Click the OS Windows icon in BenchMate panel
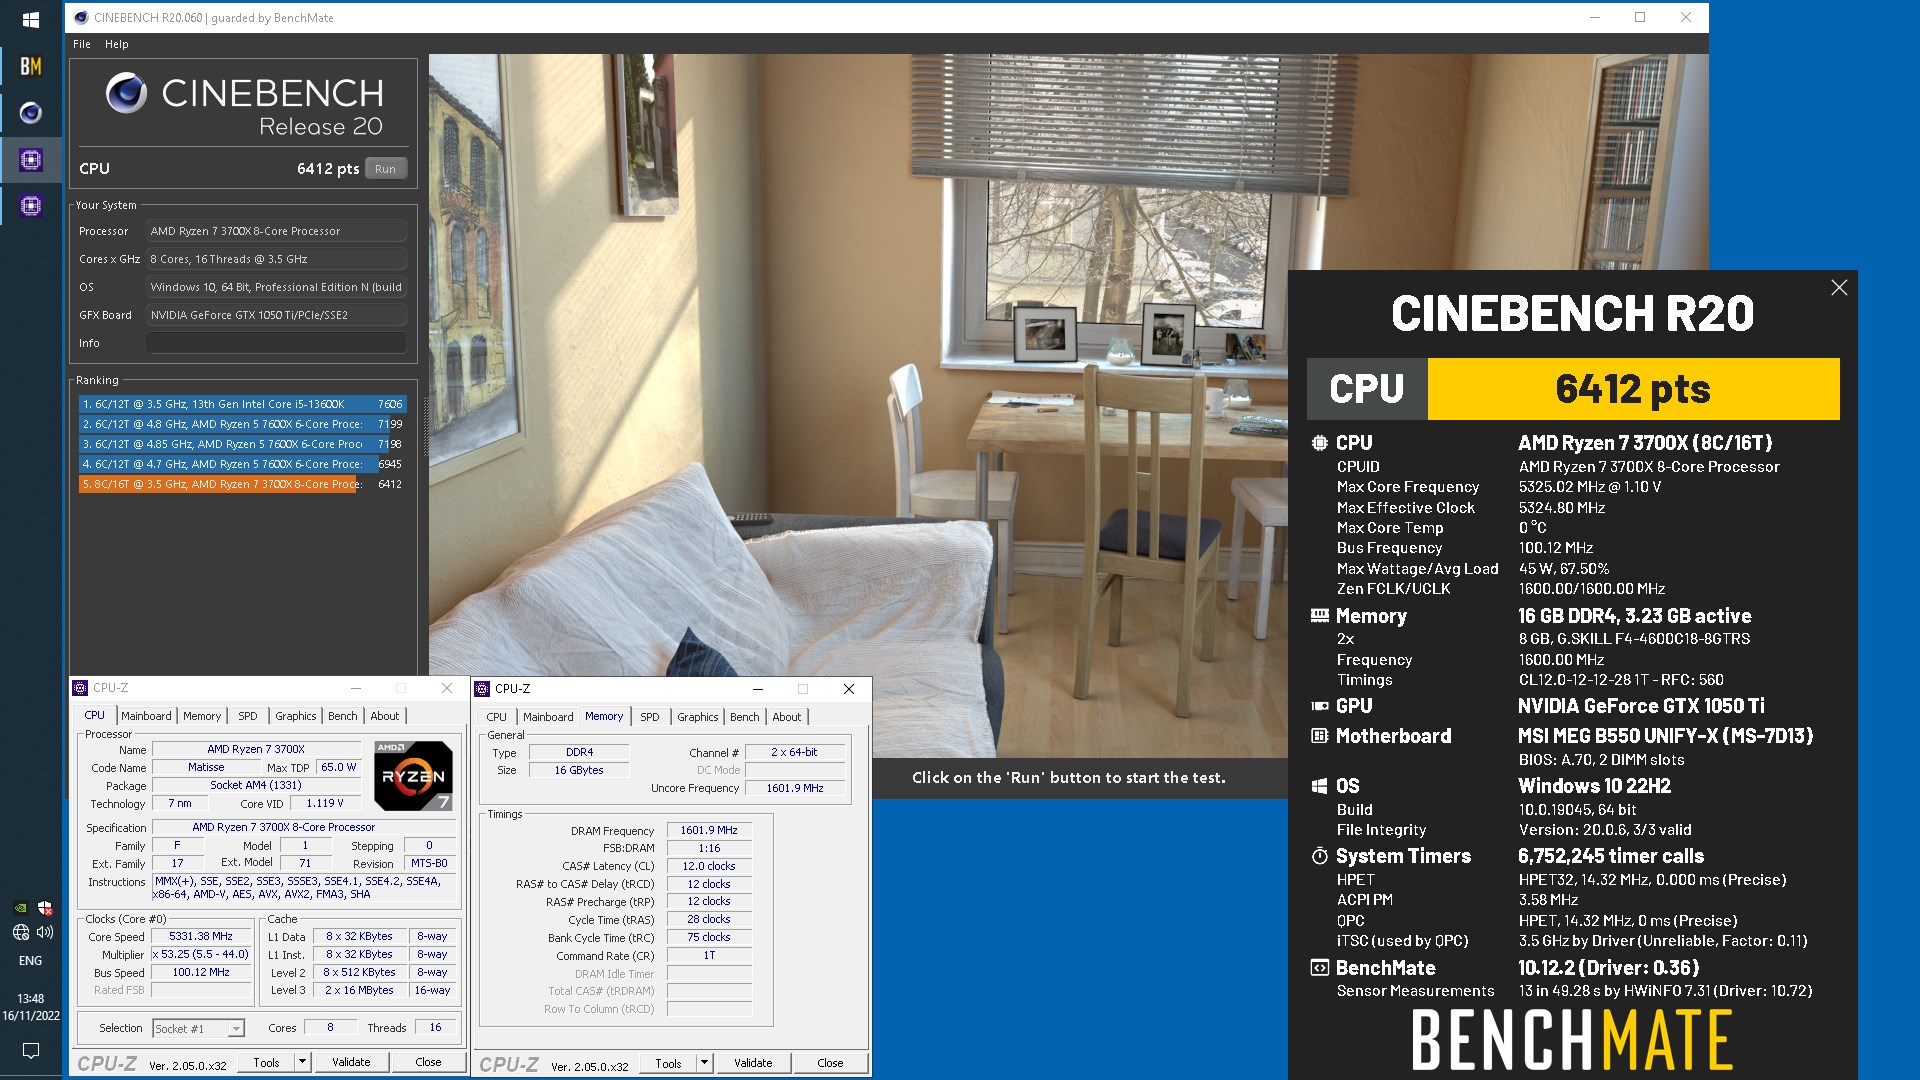1920x1080 pixels. click(x=1320, y=786)
